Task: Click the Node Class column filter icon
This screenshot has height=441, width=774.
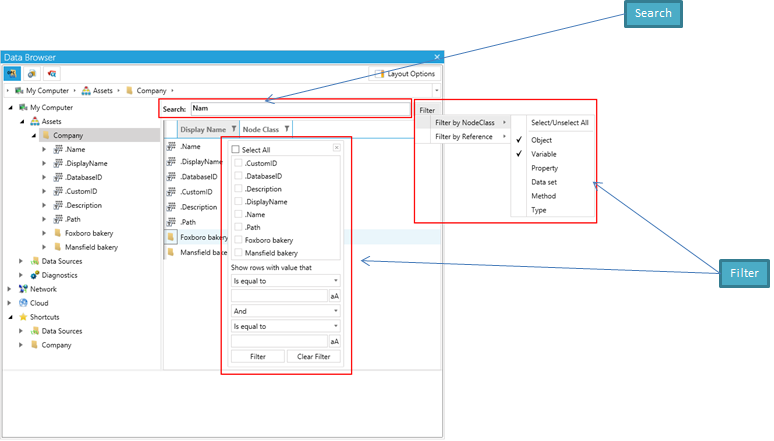Action: (287, 129)
